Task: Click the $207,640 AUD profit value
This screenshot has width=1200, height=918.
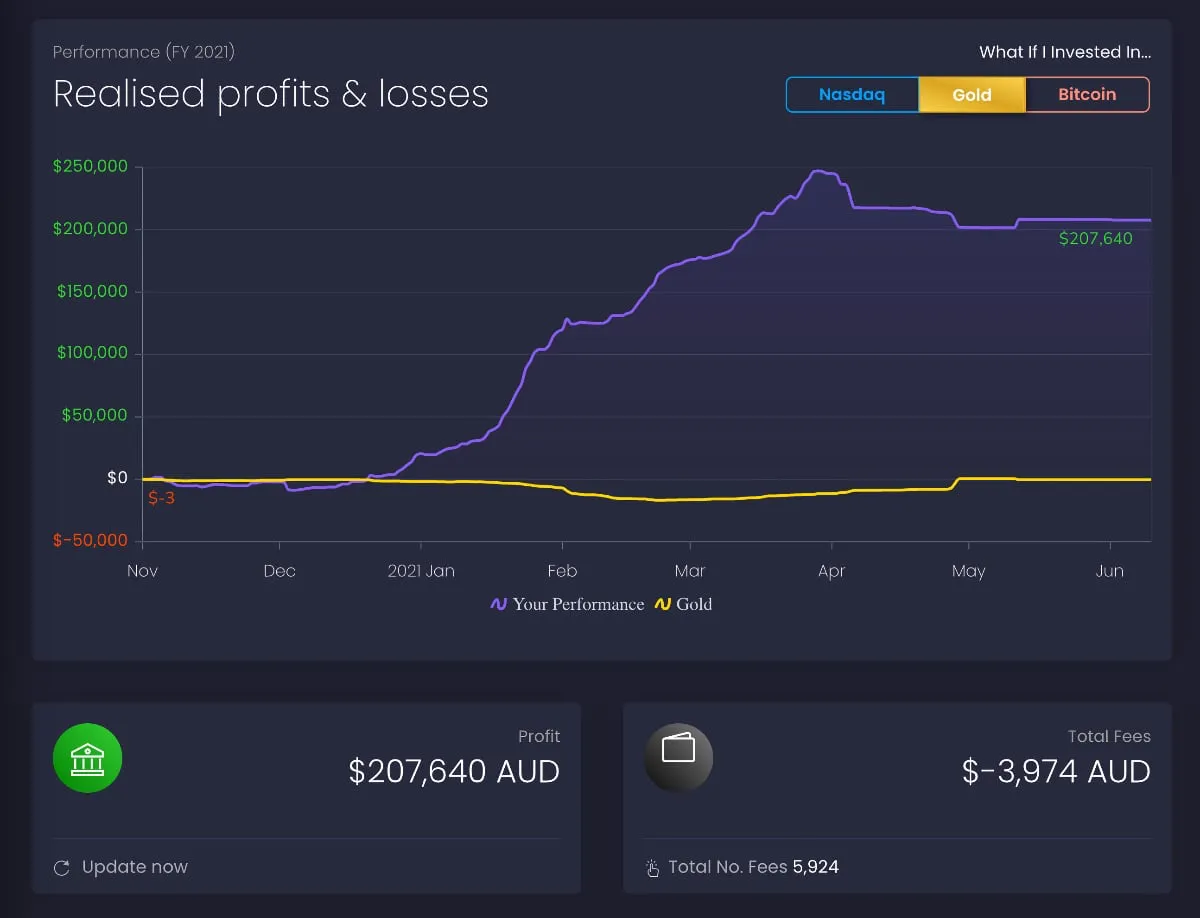Action: tap(454, 771)
